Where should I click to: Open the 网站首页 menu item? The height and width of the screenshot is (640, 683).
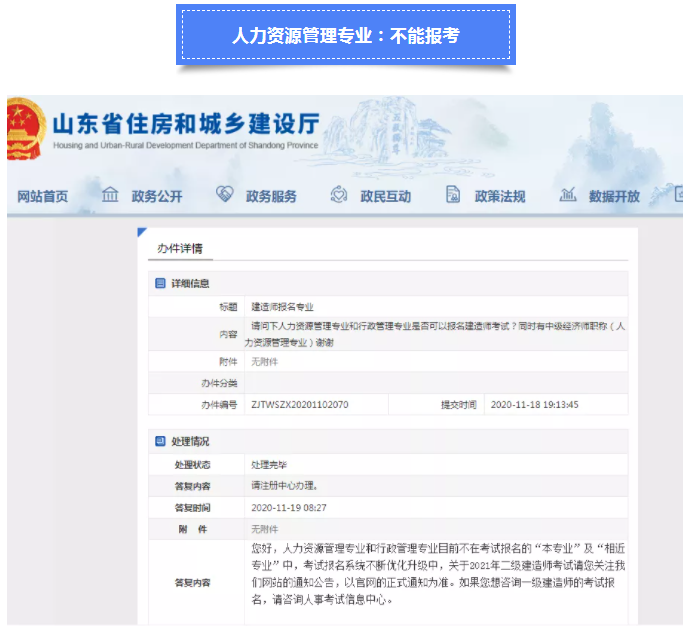tap(43, 196)
